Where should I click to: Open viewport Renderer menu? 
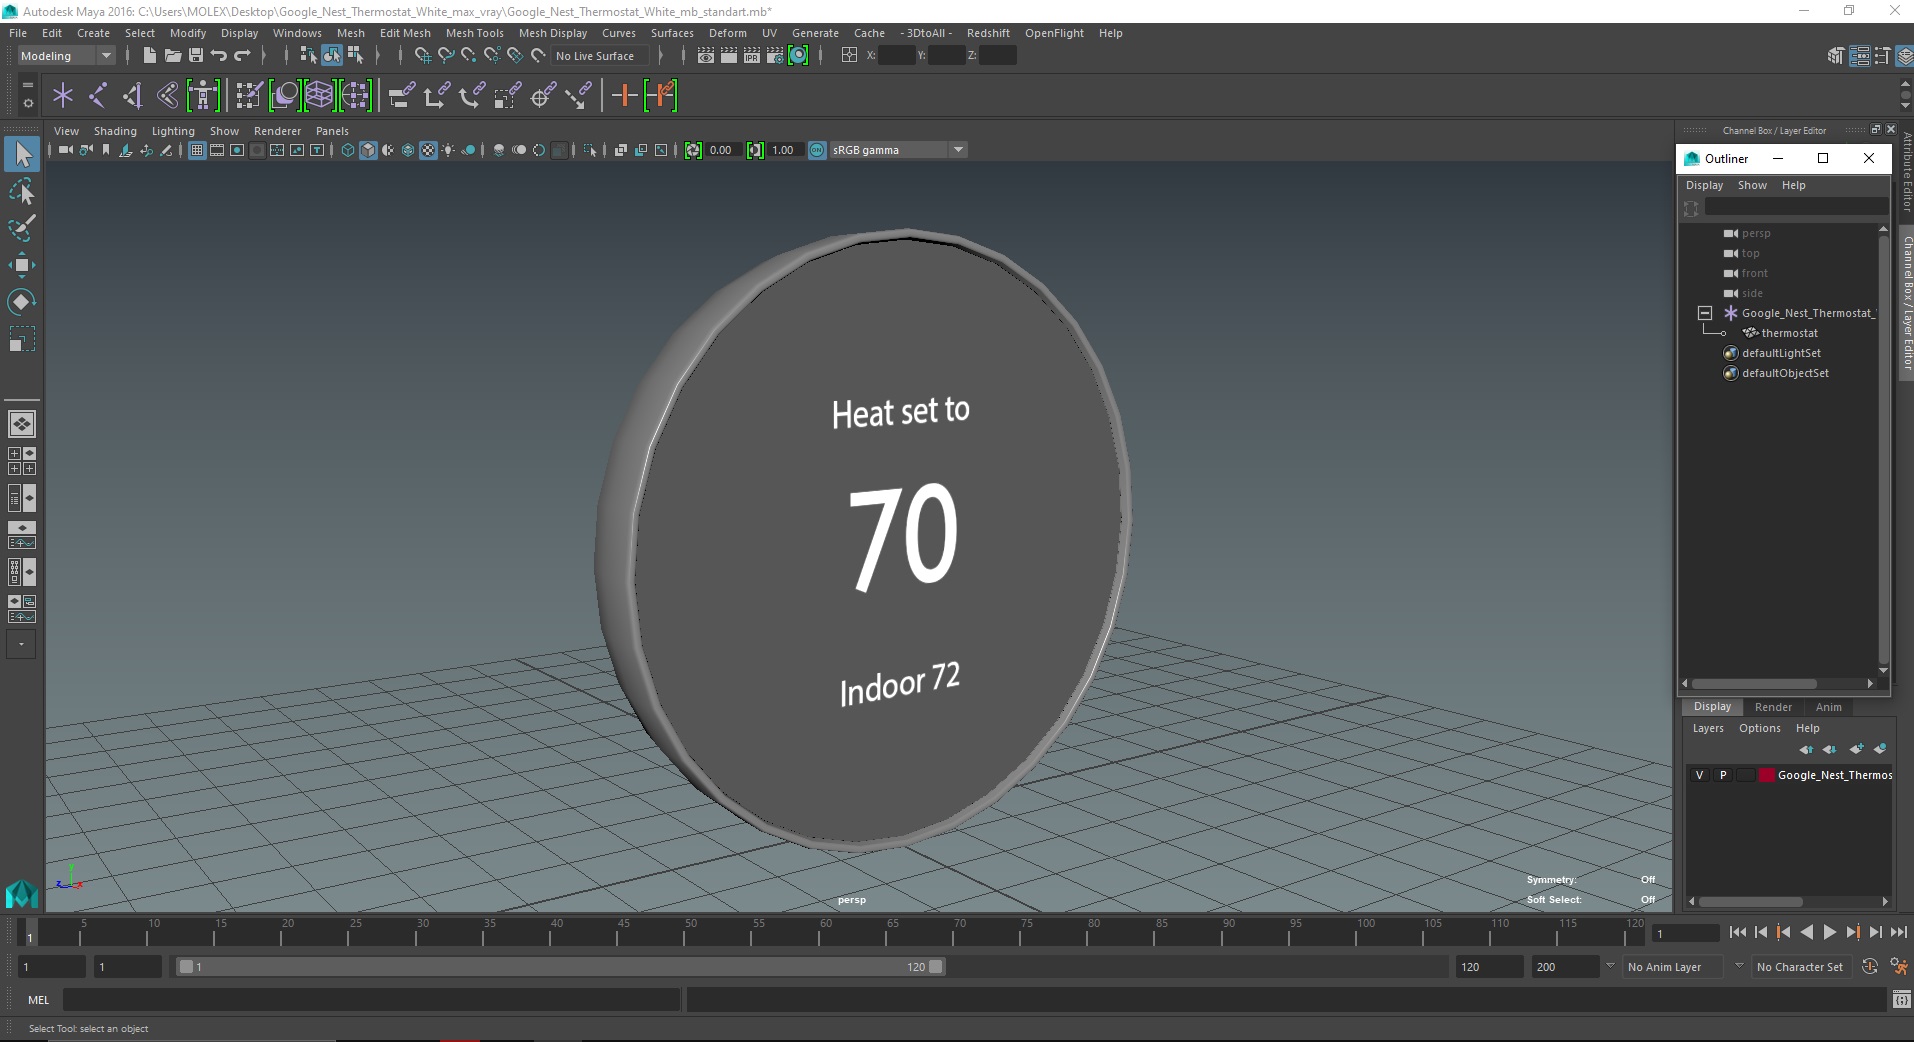tap(277, 131)
